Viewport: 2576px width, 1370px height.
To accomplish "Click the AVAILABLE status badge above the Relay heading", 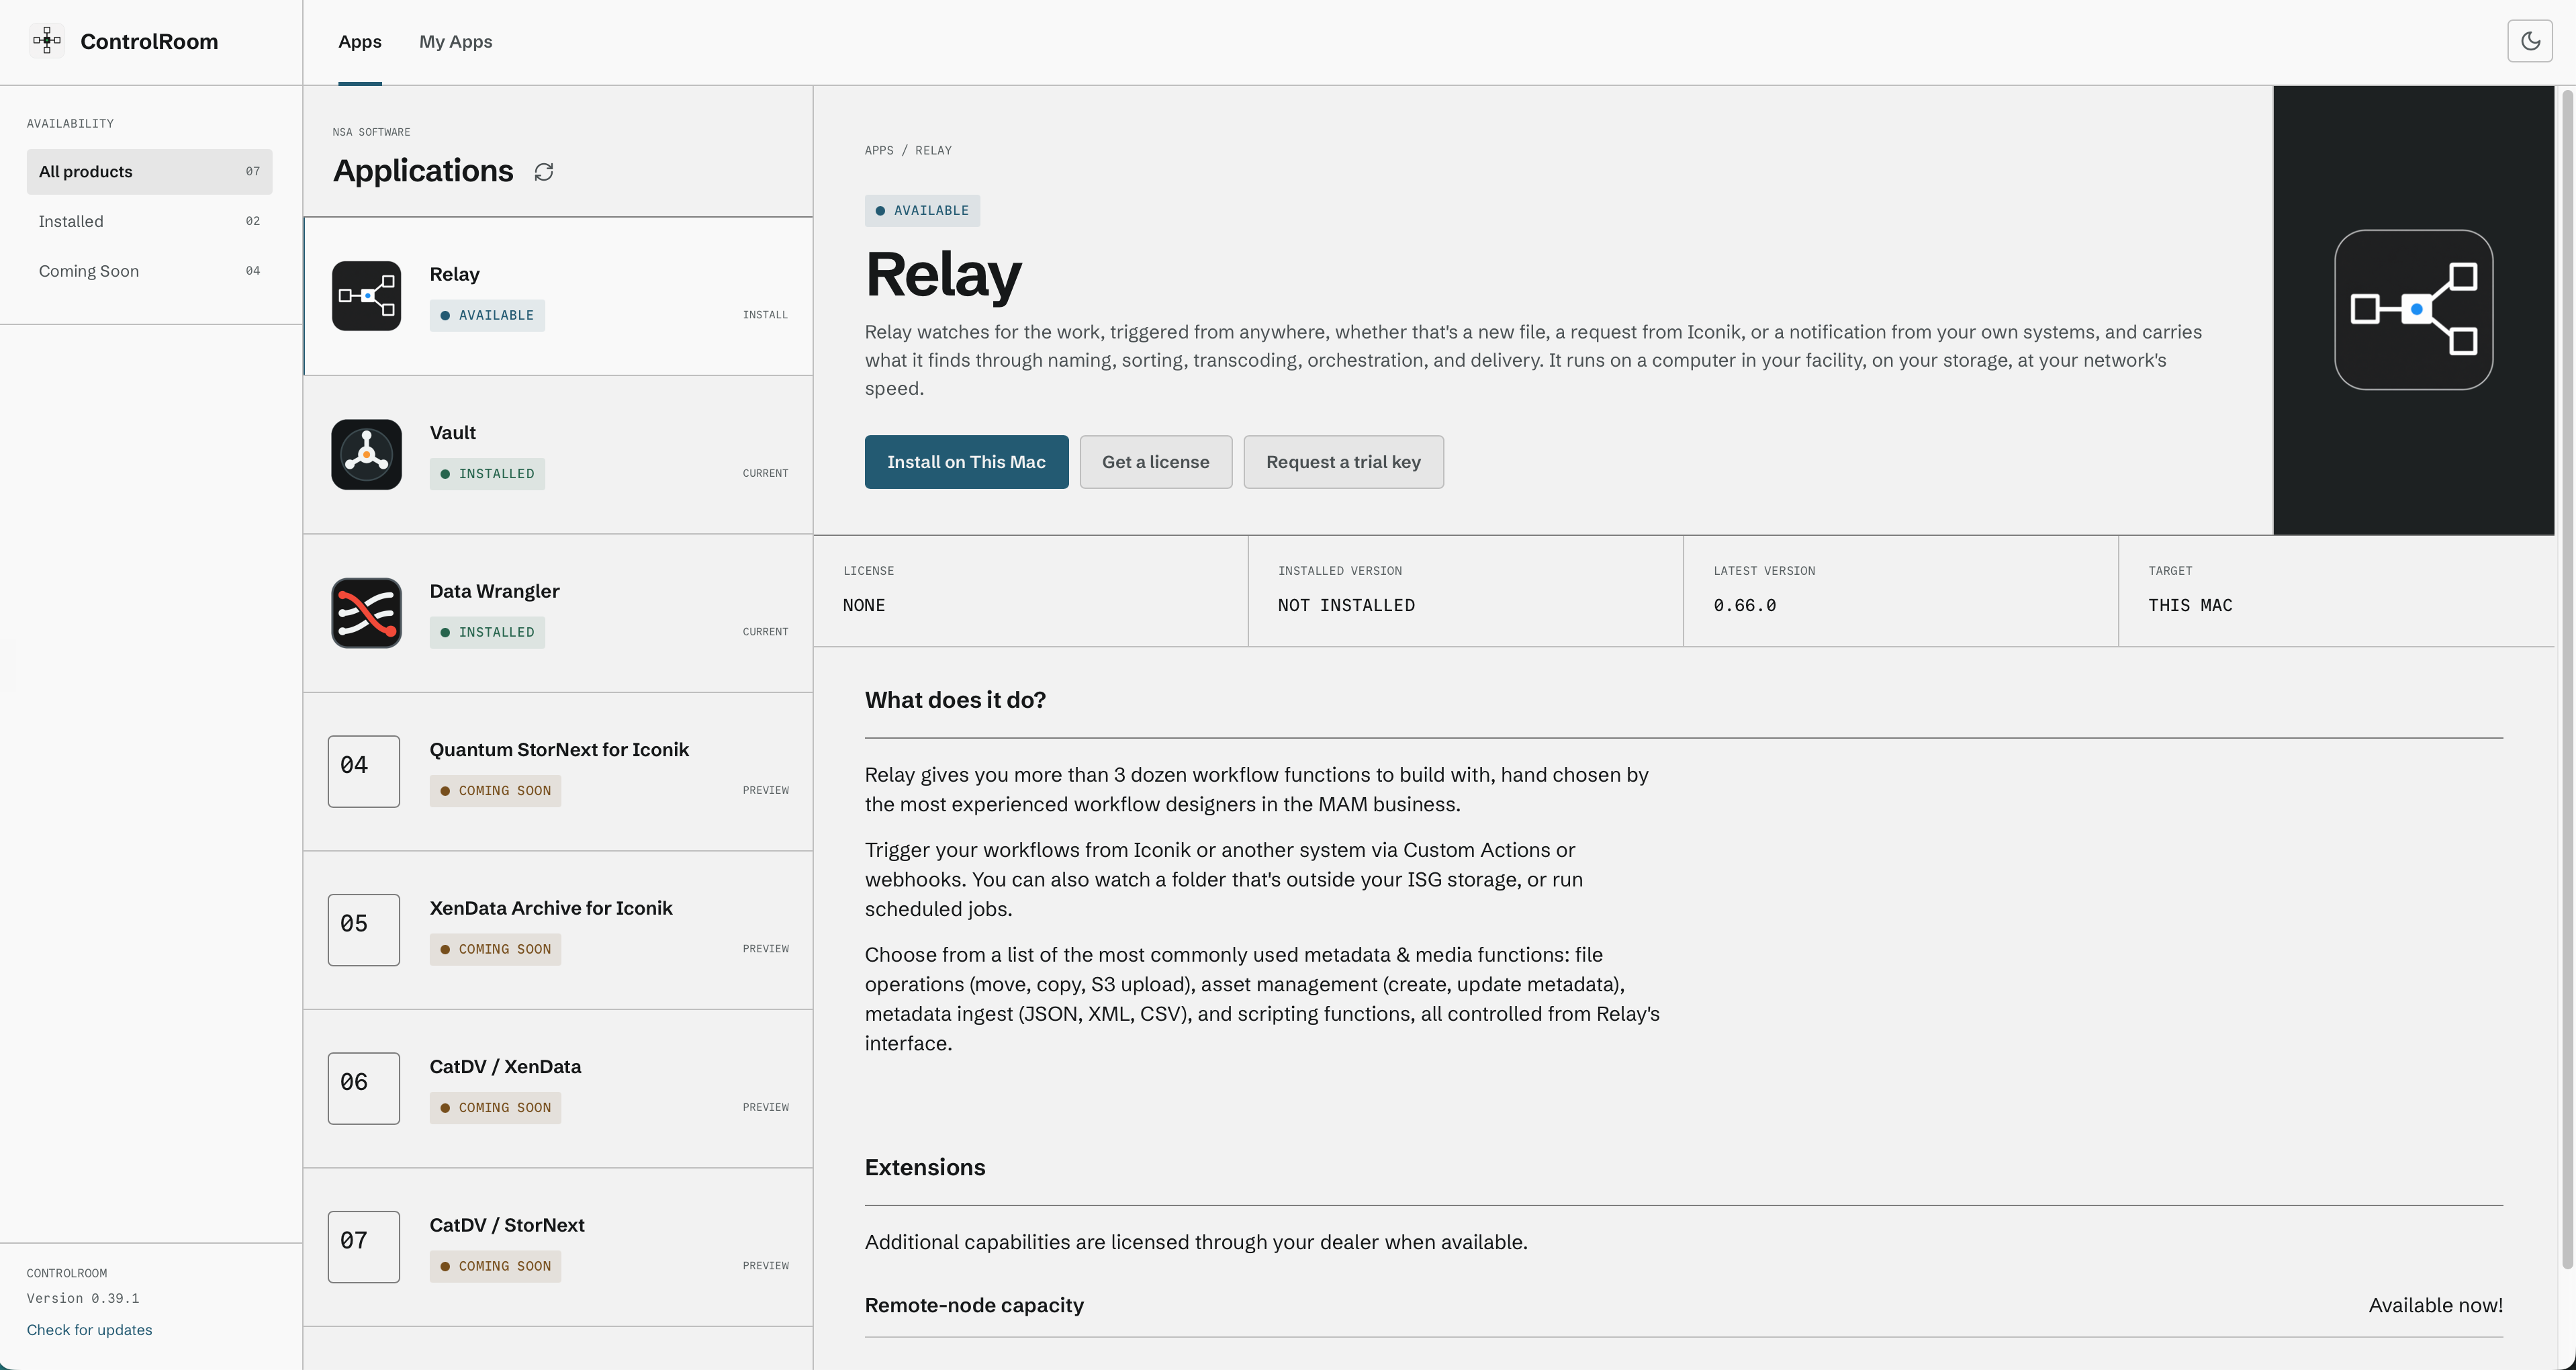I will tap(922, 210).
